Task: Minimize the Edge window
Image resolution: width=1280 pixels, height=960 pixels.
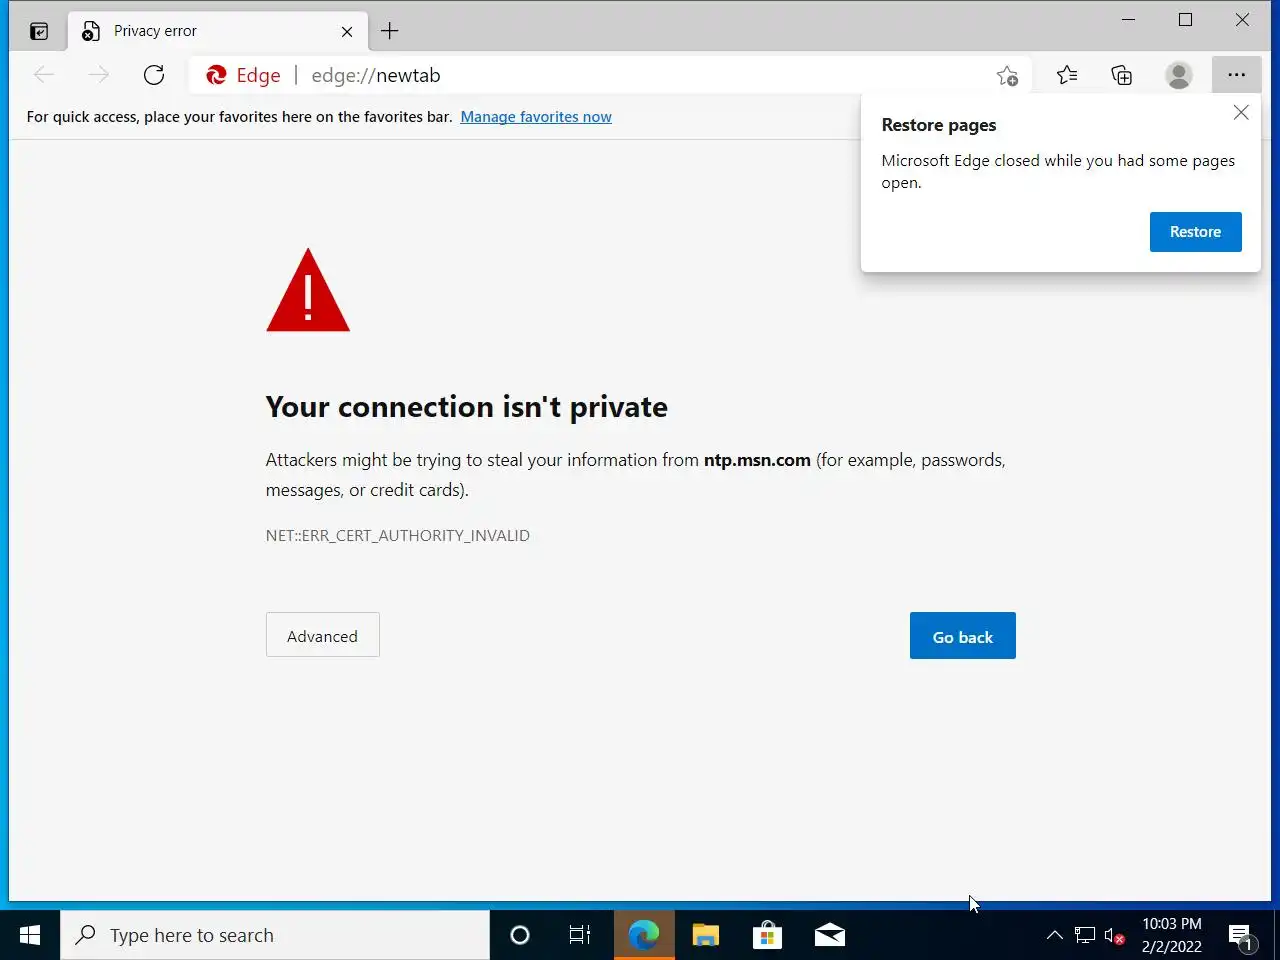Action: [x=1129, y=20]
